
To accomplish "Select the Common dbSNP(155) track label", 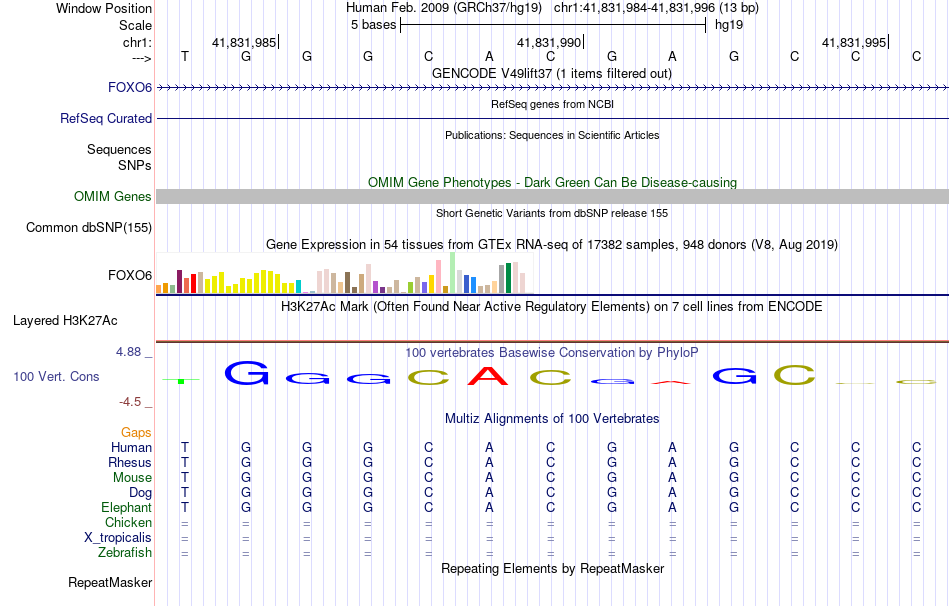I will 88,227.
